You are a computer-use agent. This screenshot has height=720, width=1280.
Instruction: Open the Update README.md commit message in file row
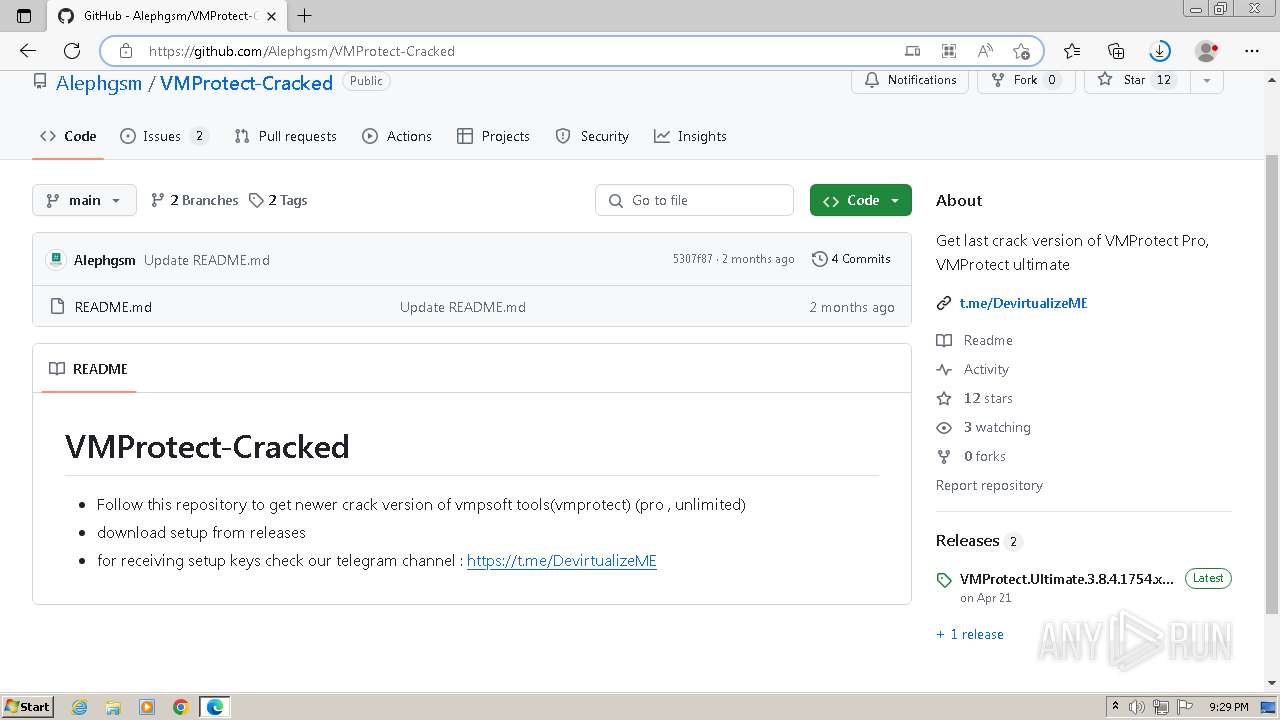(463, 307)
